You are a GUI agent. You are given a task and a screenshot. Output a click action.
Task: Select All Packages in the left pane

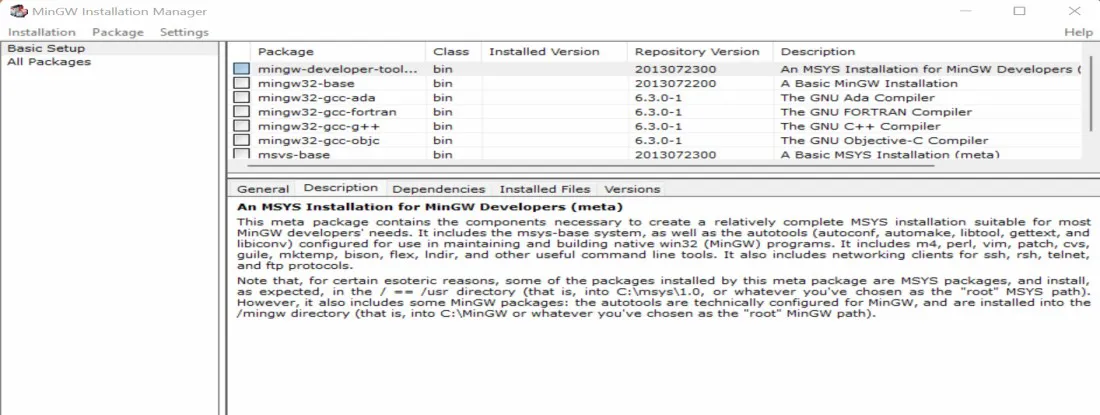(x=49, y=62)
